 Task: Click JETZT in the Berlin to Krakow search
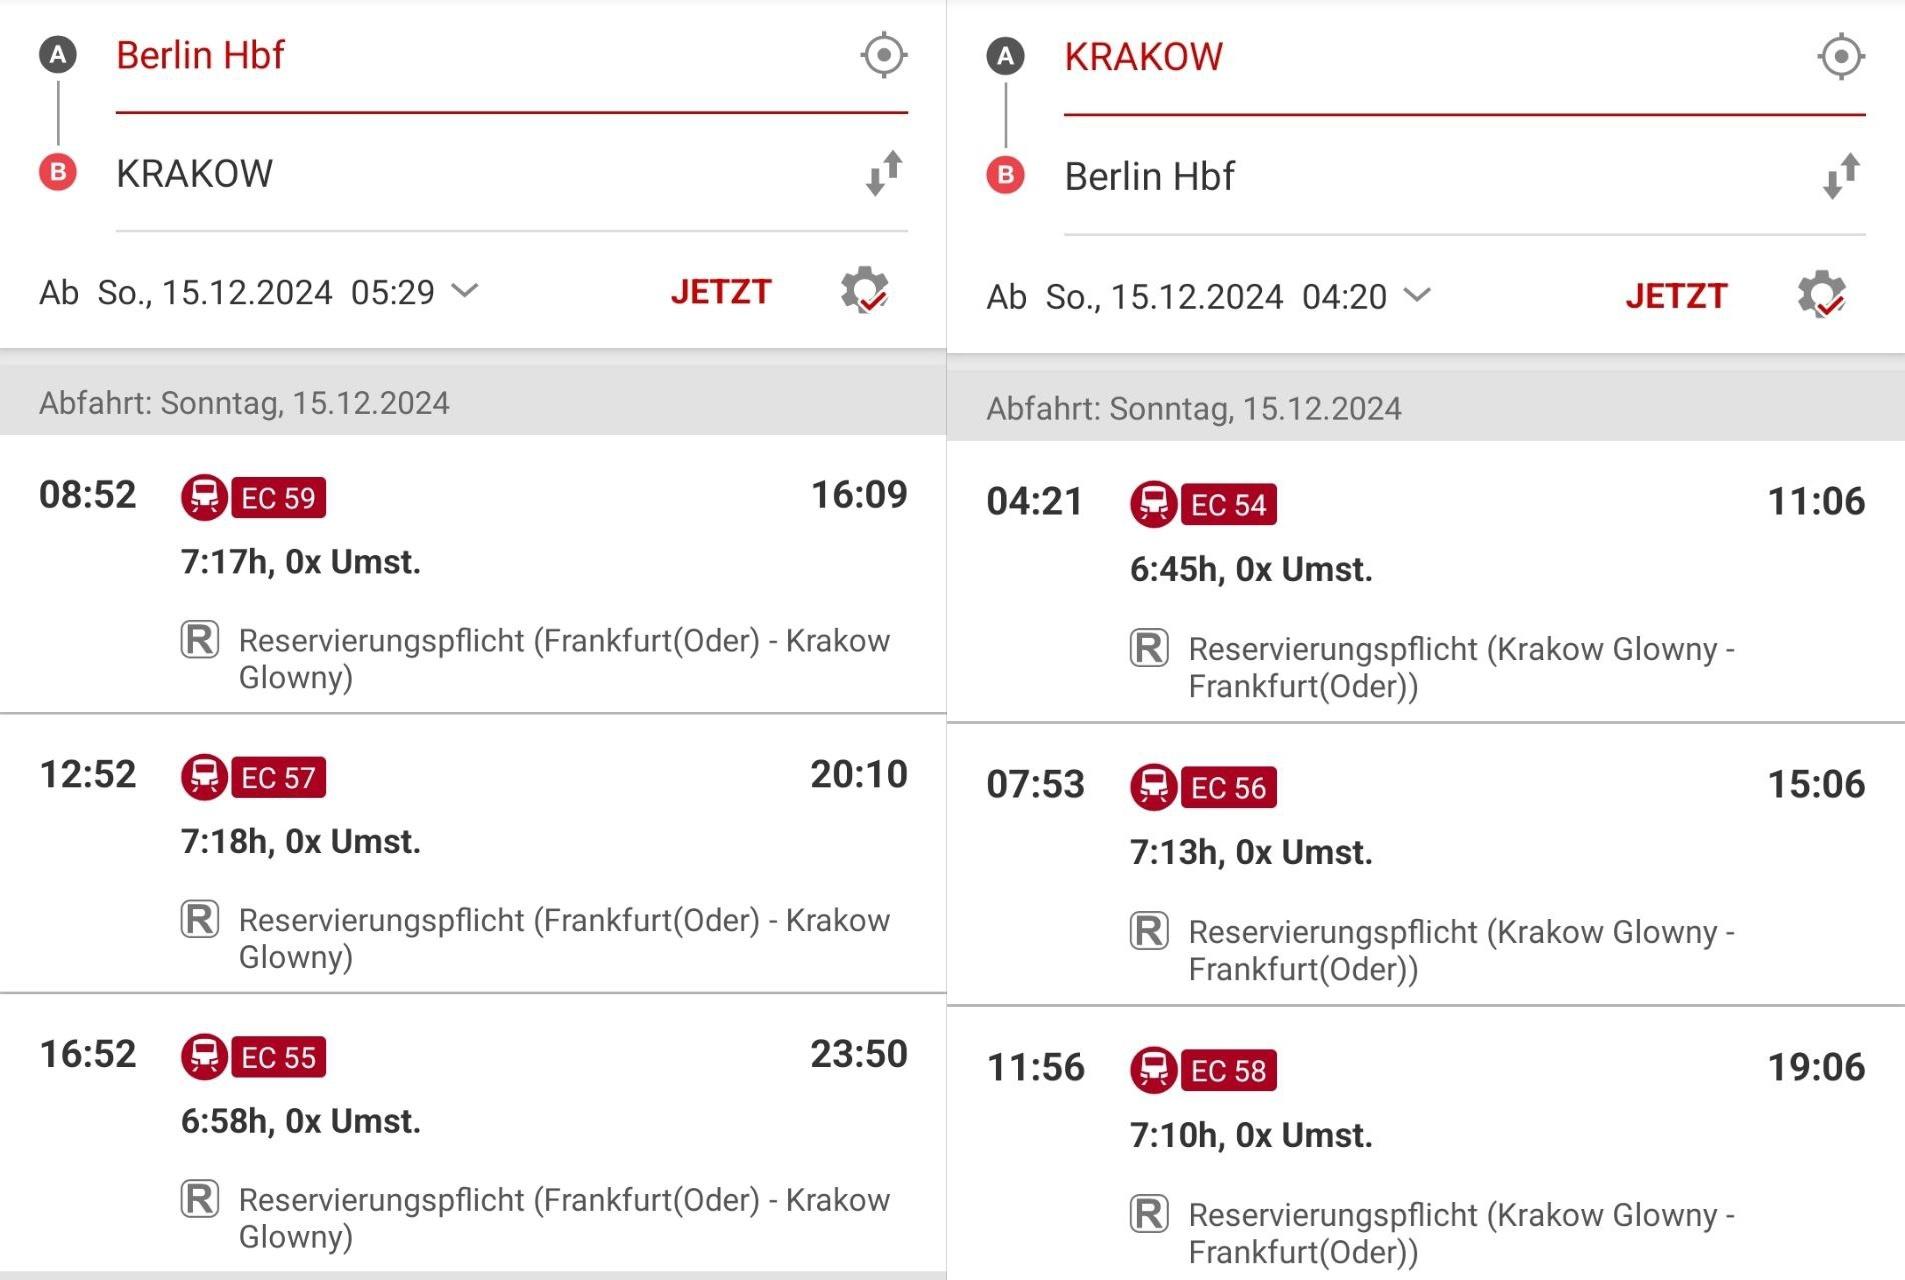click(721, 292)
